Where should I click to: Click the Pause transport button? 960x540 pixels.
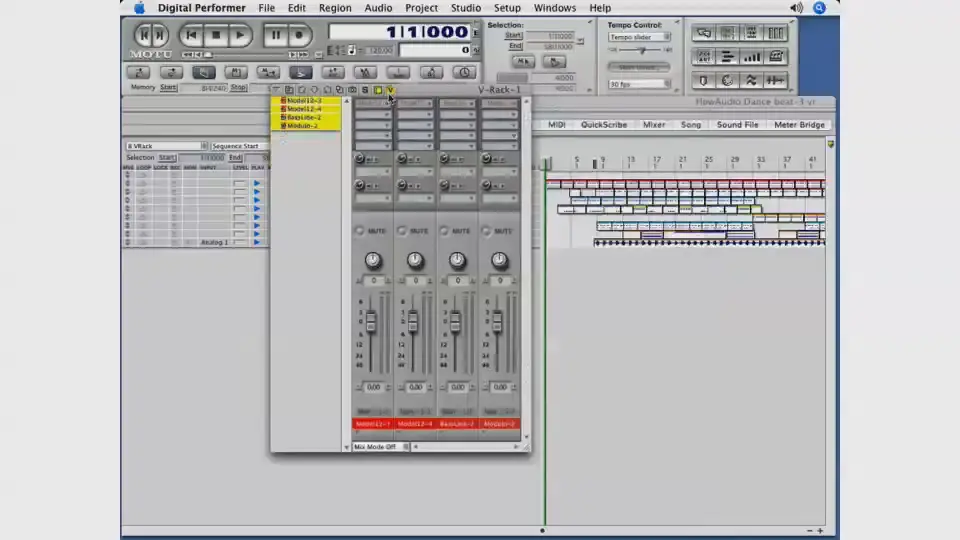tap(276, 36)
